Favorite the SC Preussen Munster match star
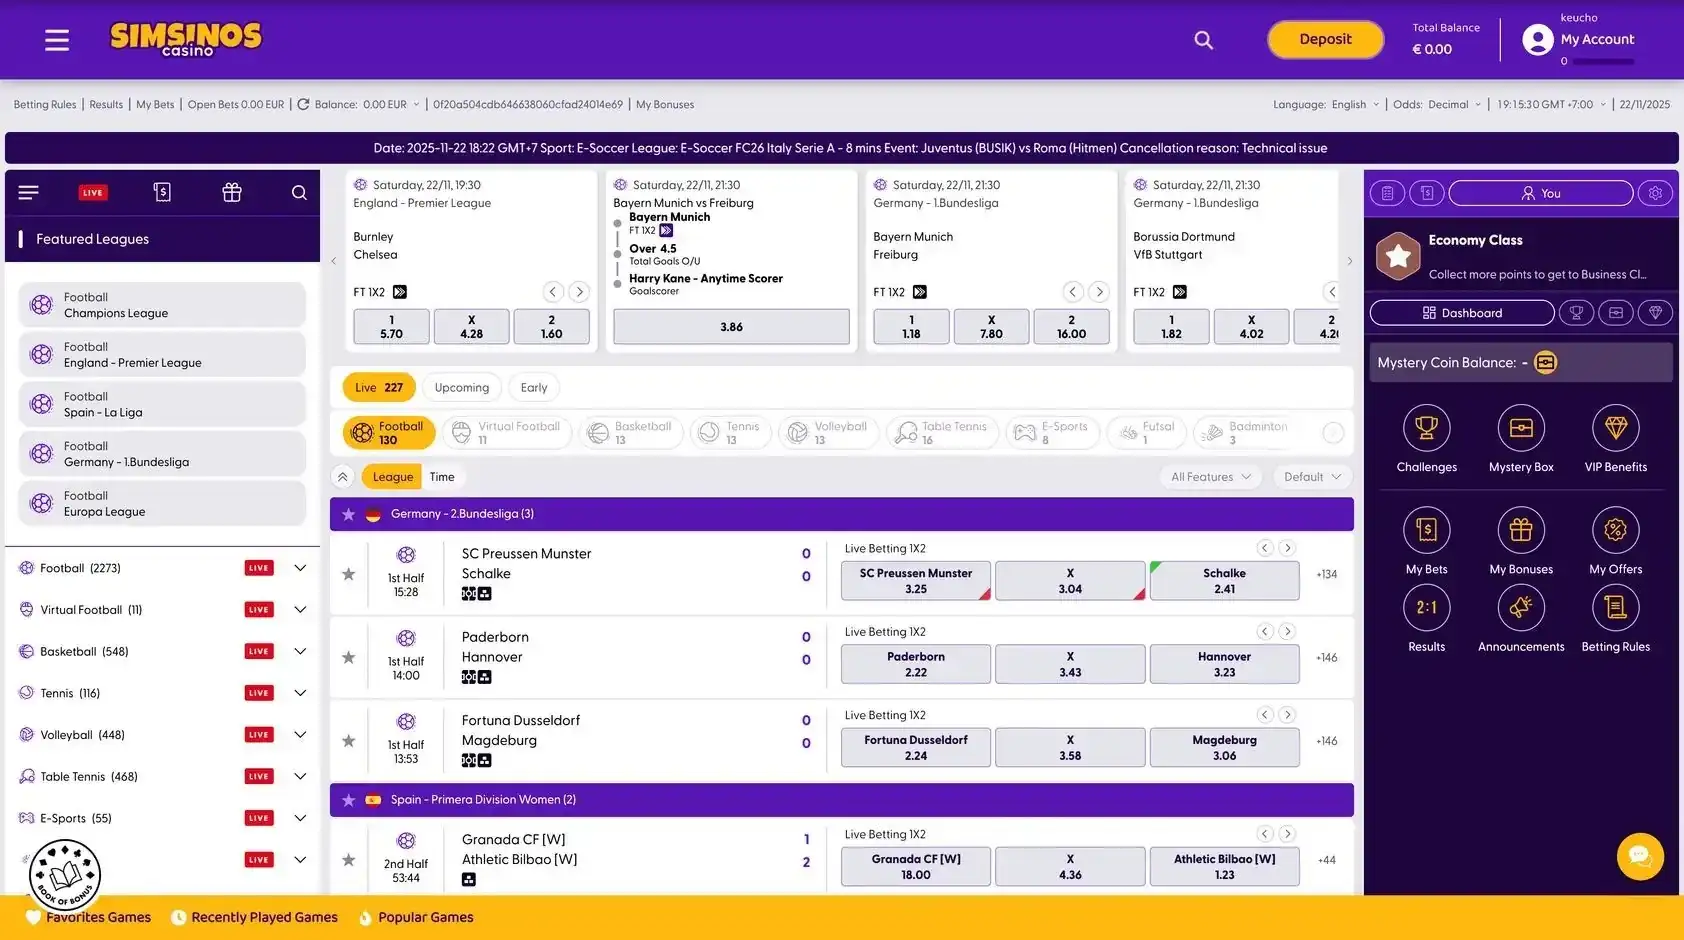Screen dimensions: 1684x940 (x=348, y=574)
